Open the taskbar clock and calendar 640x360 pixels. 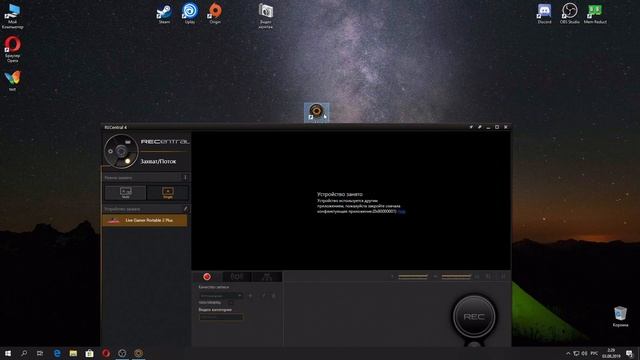click(x=611, y=353)
